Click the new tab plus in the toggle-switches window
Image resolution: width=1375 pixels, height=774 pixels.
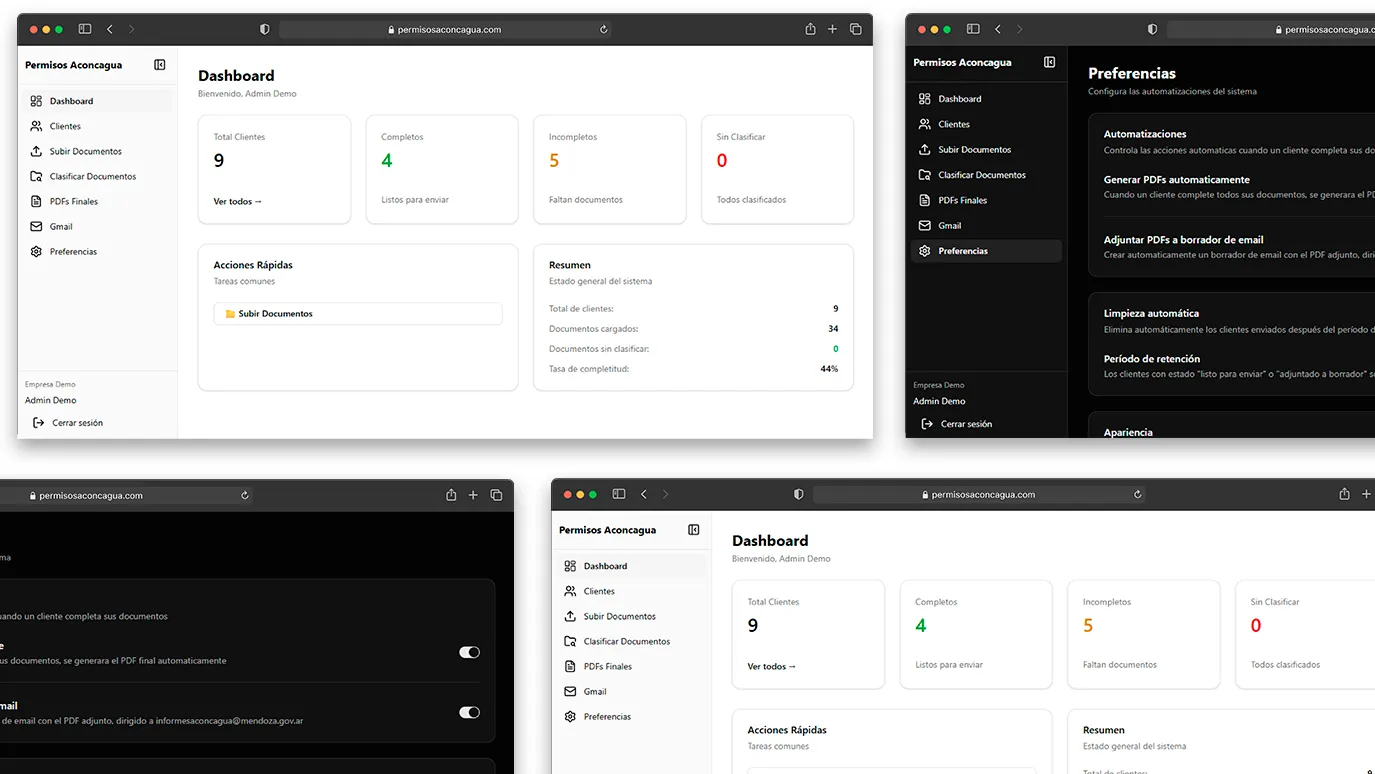click(473, 495)
